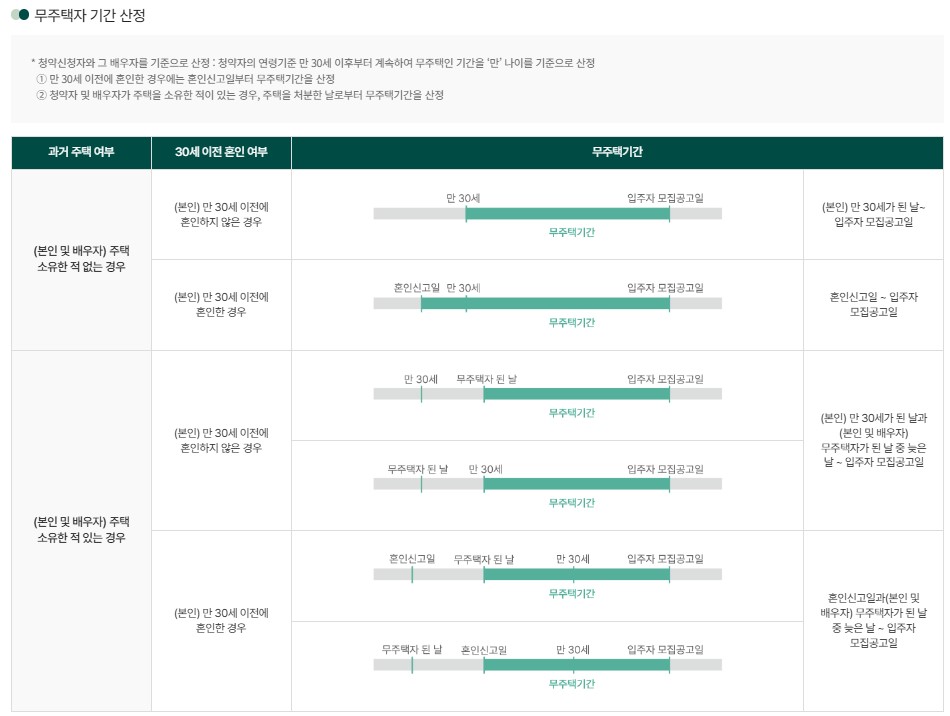Click '무주택자 된 날' label immediately following '만 30세'
Screen dimensions: 950x716
coord(487,379)
